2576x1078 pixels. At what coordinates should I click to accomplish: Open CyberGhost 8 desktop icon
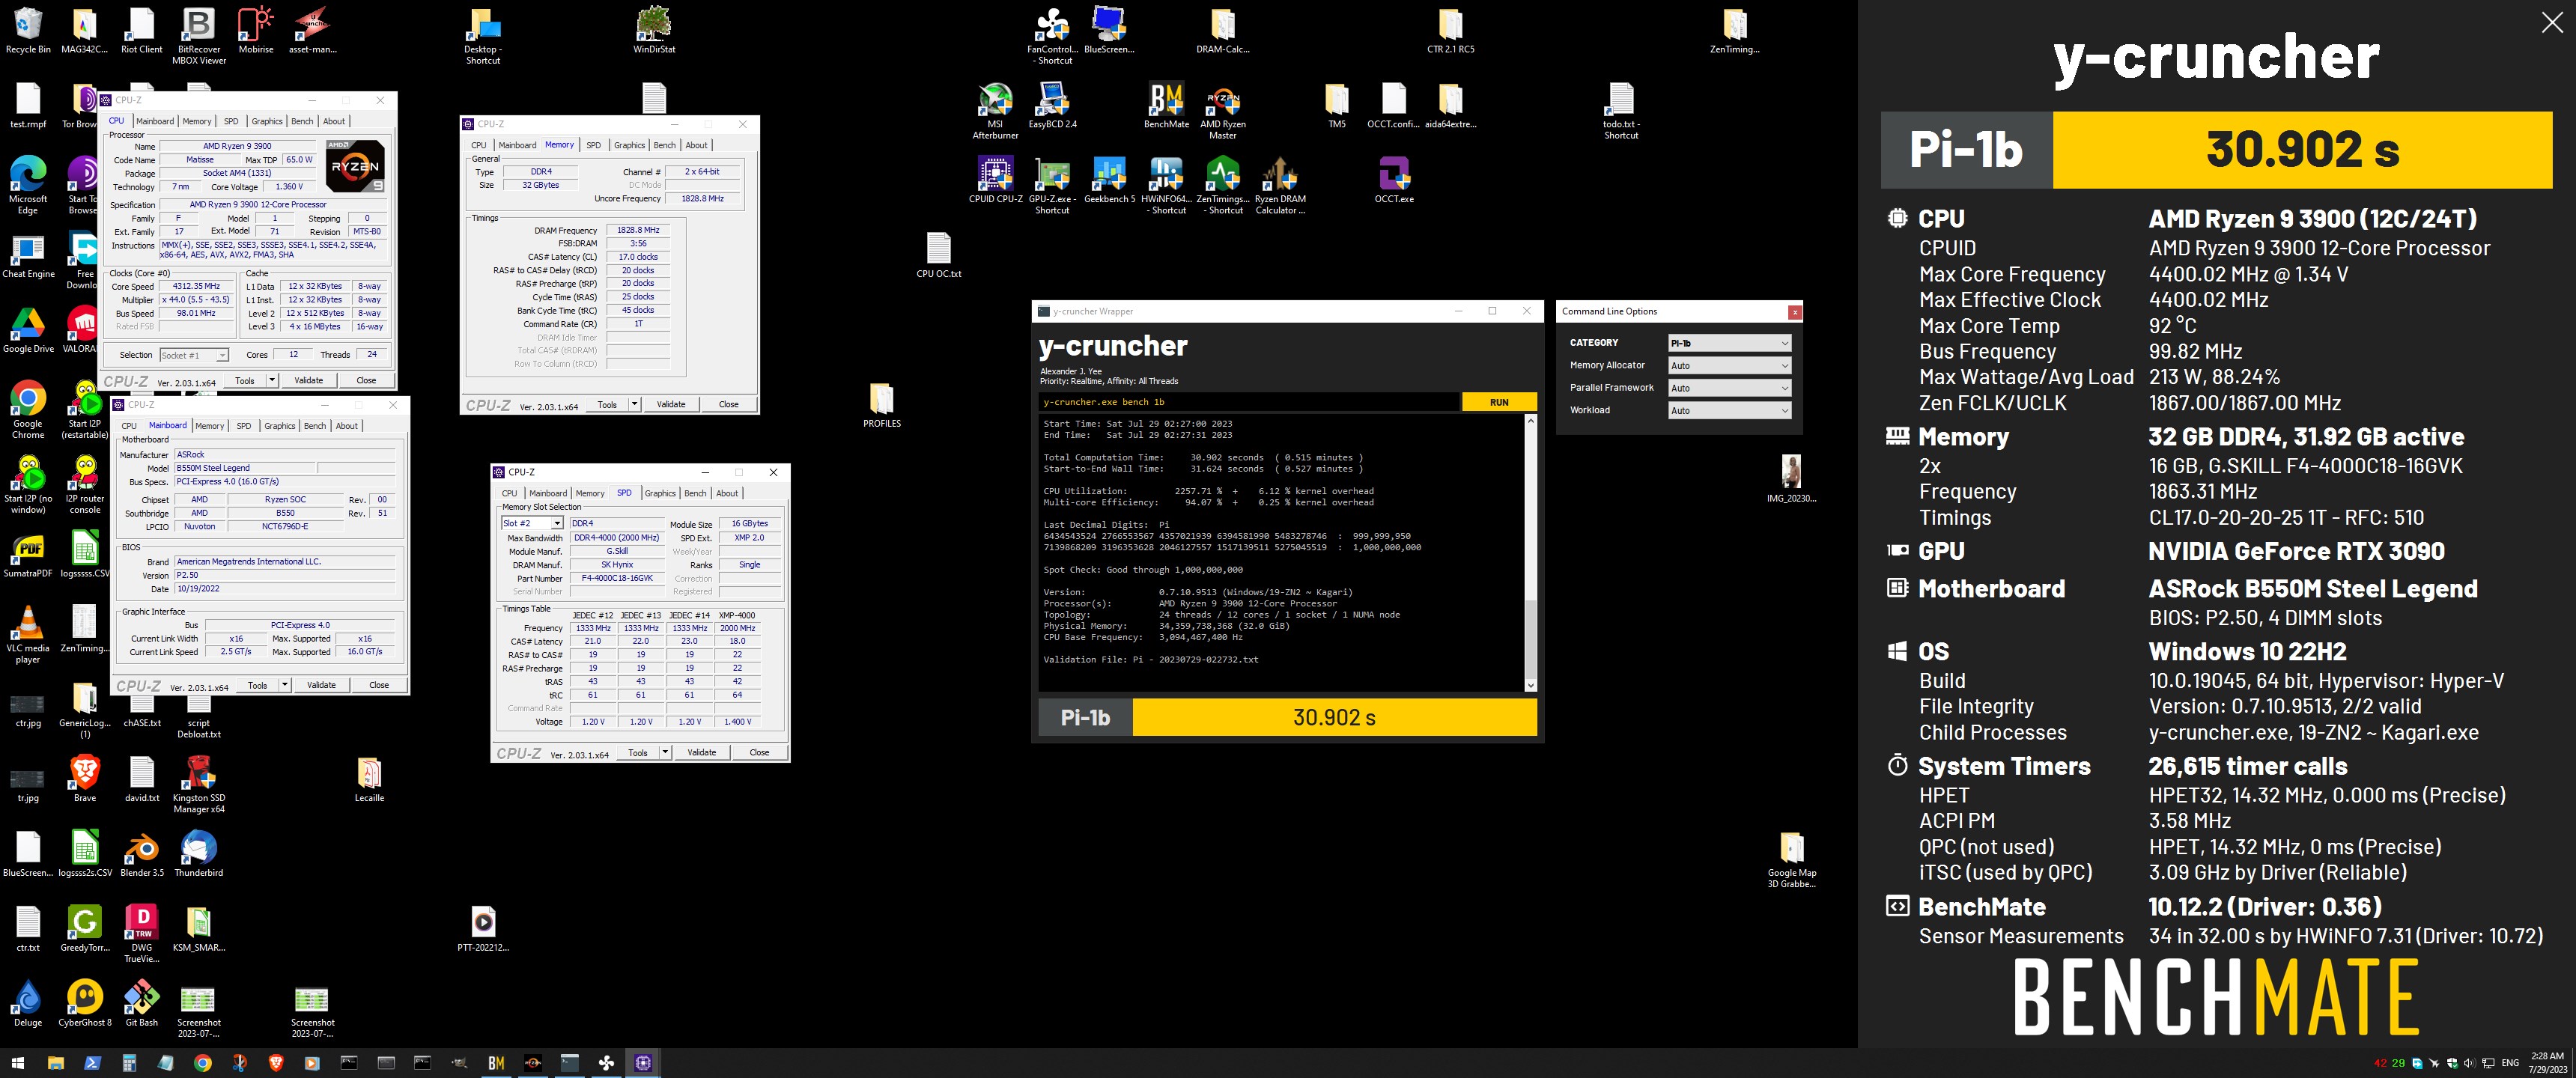pyautogui.click(x=84, y=1003)
